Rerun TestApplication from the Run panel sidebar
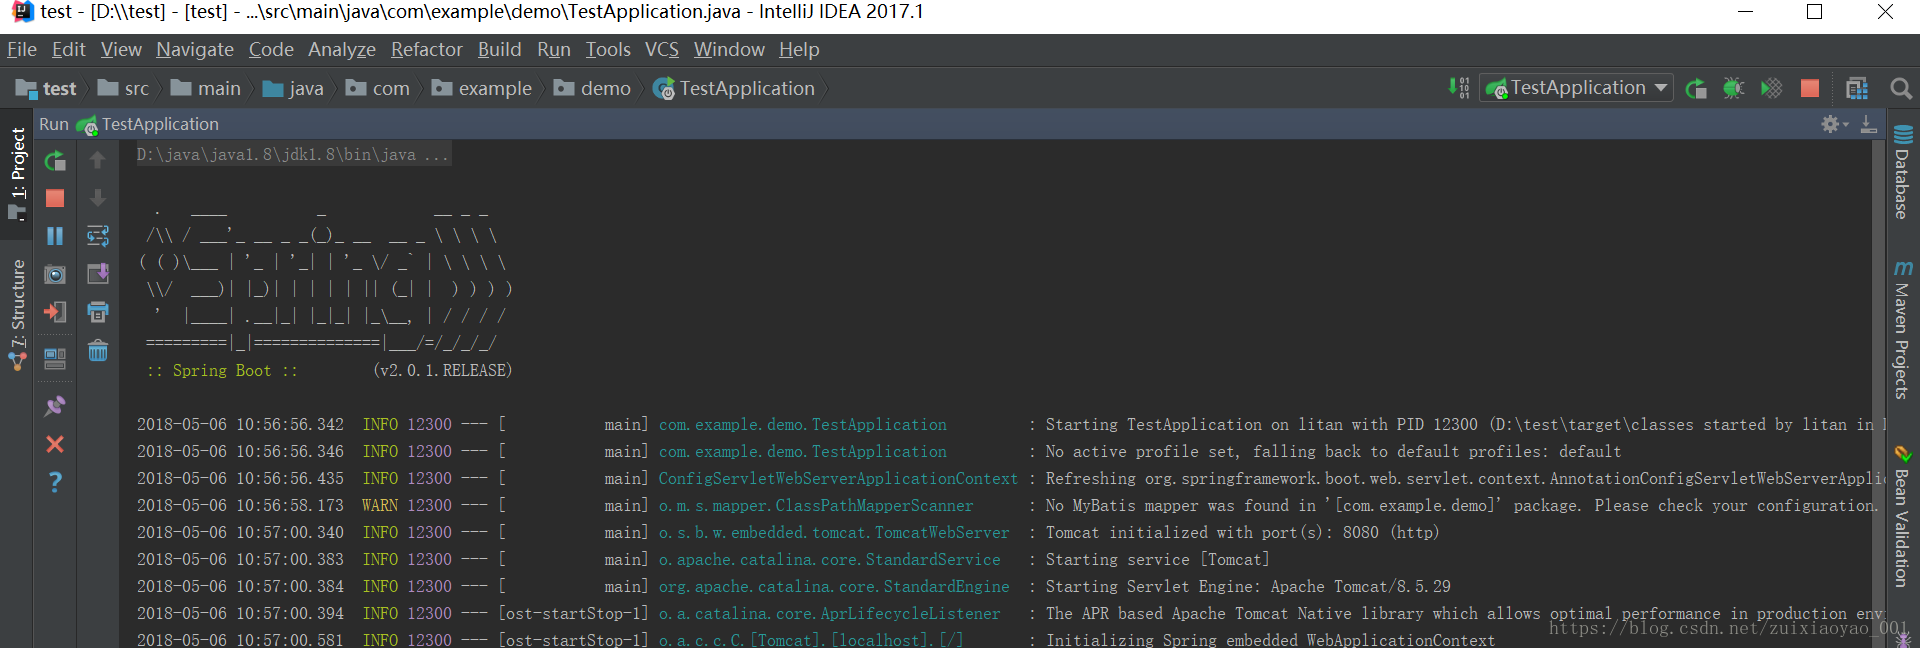The image size is (1920, 648). 55,160
